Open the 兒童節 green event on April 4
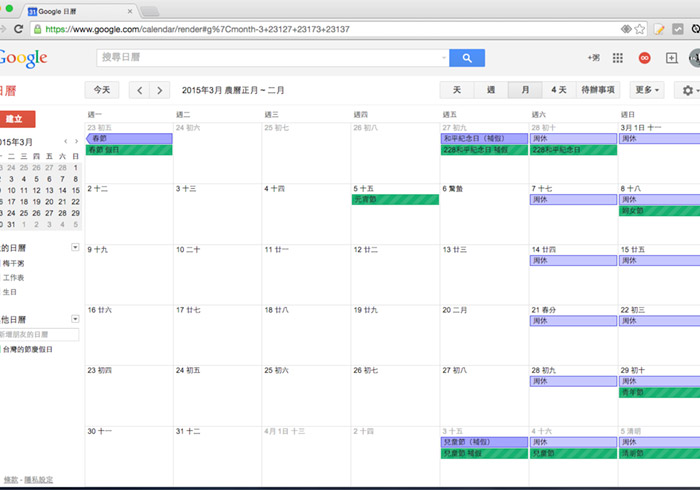Image resolution: width=700 pixels, height=490 pixels. click(x=573, y=453)
